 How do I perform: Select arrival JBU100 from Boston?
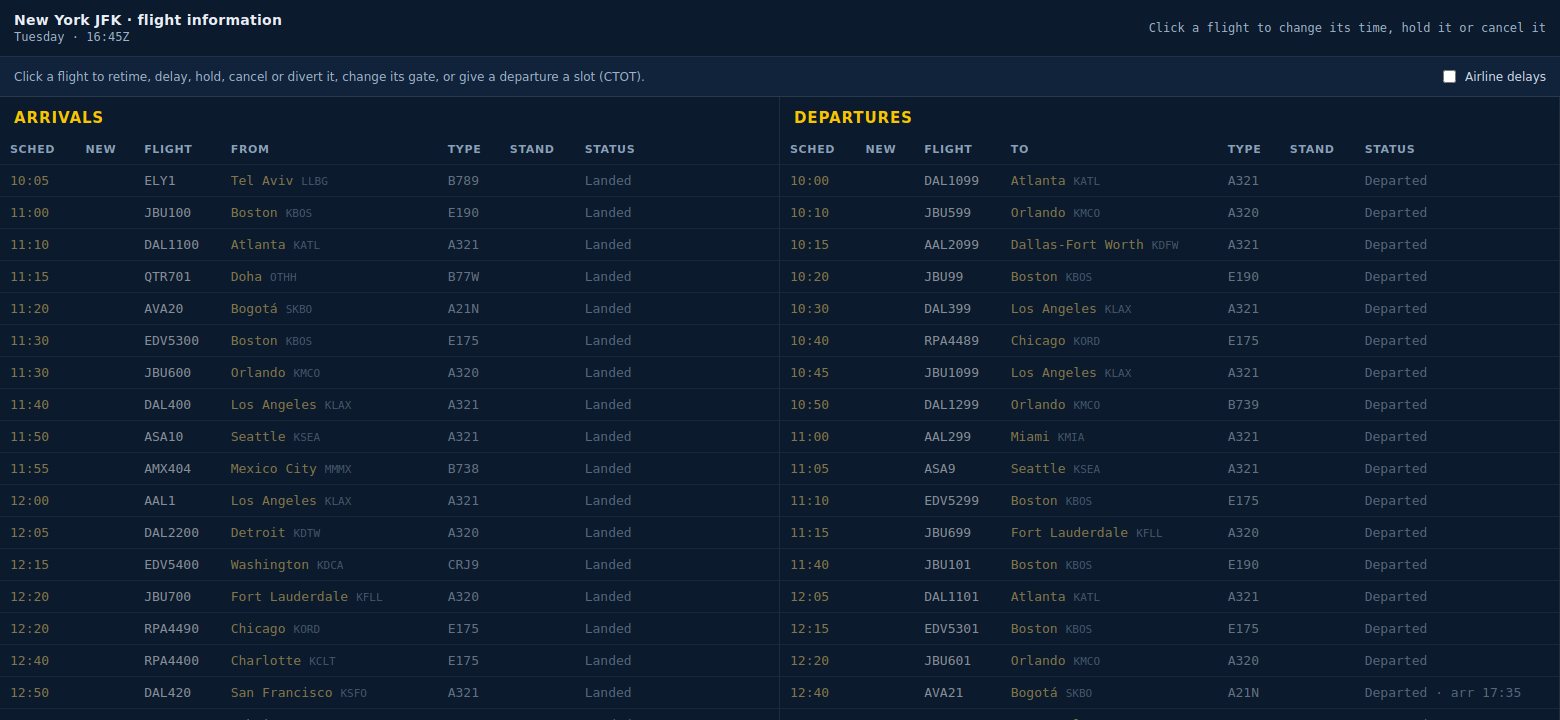click(389, 213)
